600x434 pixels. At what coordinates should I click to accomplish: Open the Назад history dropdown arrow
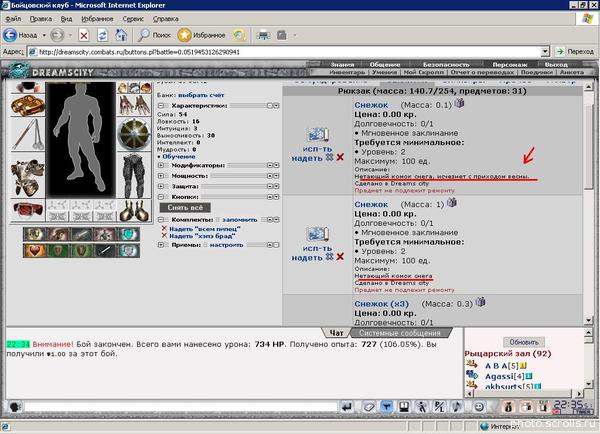[44, 36]
